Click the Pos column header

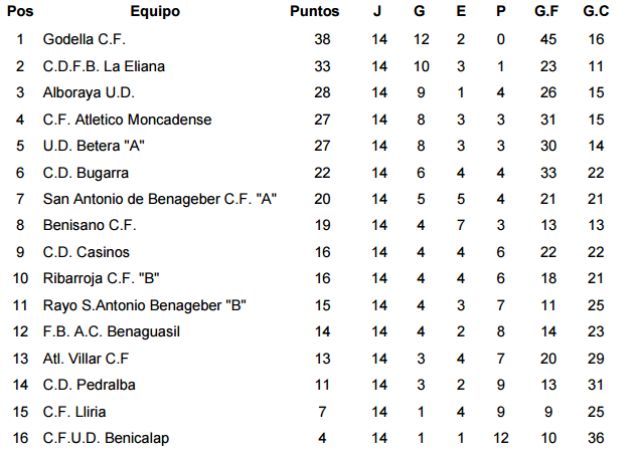(20, 12)
